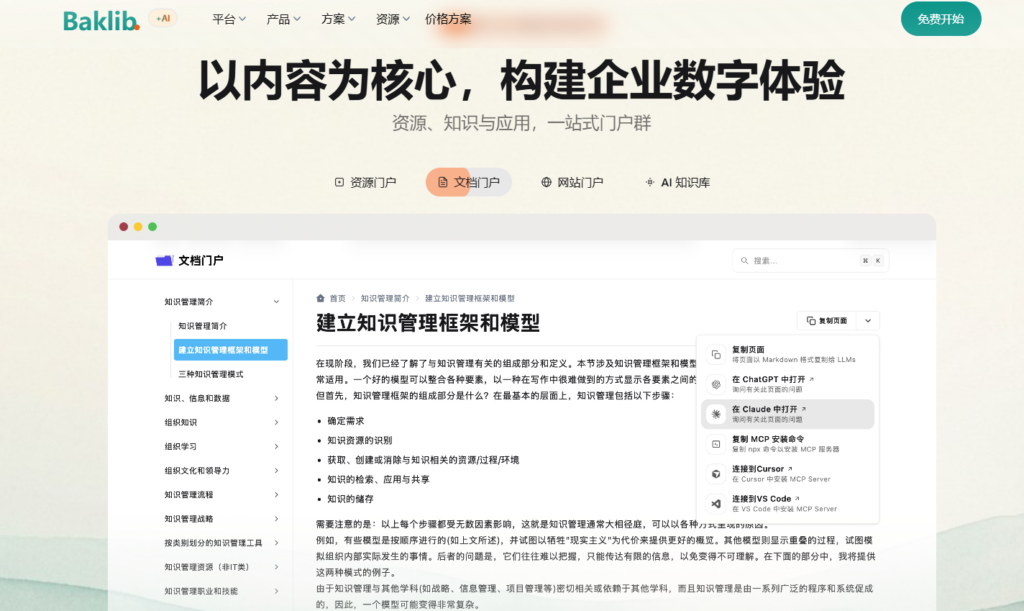Click the ChatGPT logo icon

click(716, 384)
